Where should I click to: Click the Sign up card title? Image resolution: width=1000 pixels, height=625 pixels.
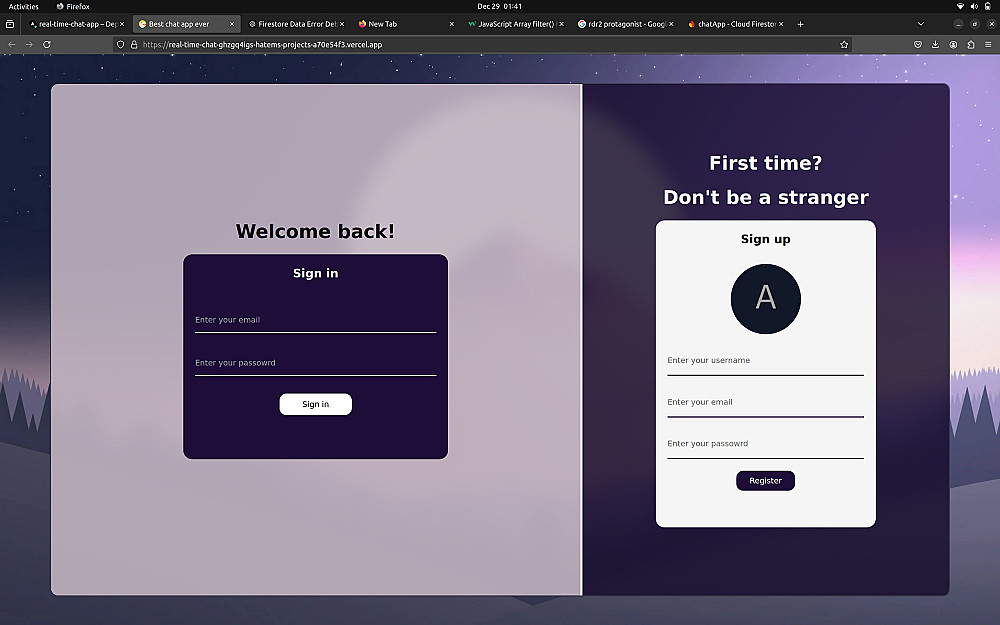(765, 239)
